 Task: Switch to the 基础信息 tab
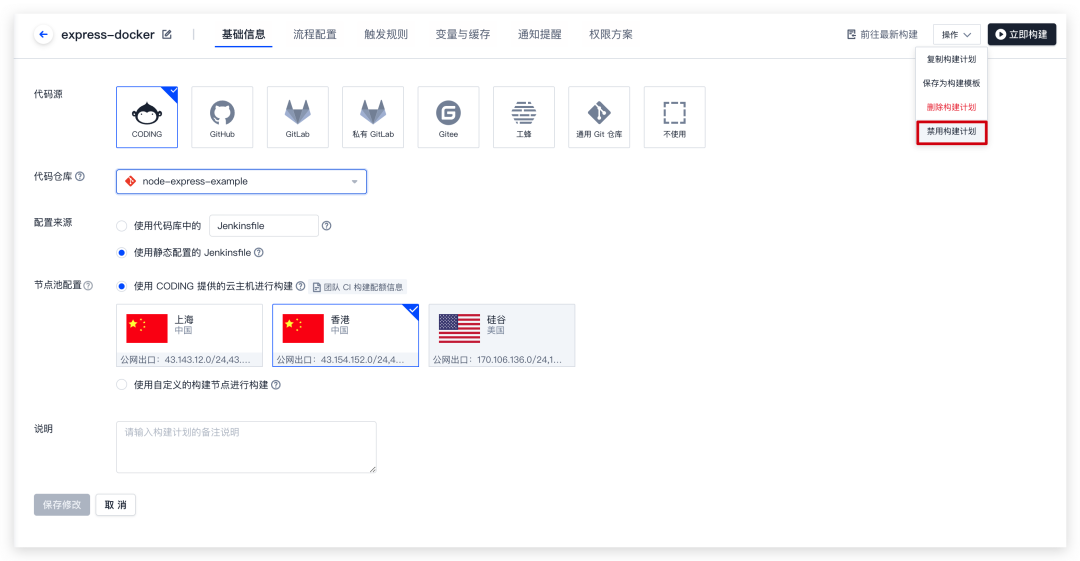(243, 34)
